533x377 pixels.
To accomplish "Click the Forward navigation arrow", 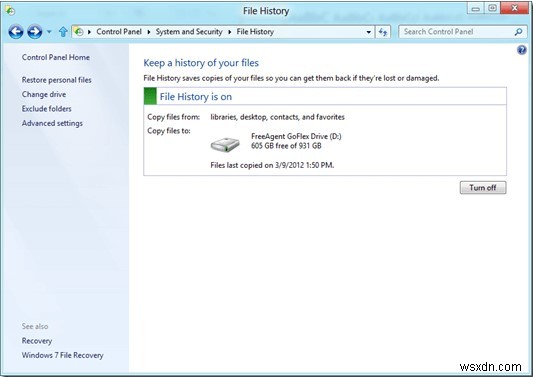I will (x=34, y=32).
